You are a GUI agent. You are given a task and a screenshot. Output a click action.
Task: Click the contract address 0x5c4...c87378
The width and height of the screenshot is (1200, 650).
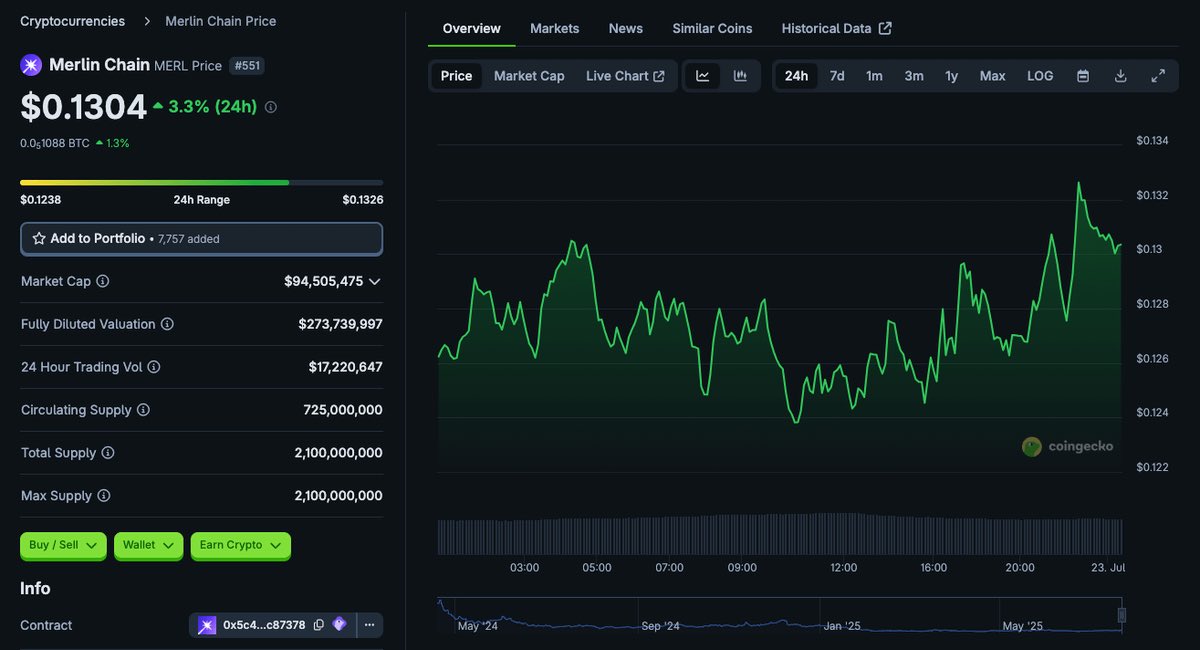click(265, 625)
